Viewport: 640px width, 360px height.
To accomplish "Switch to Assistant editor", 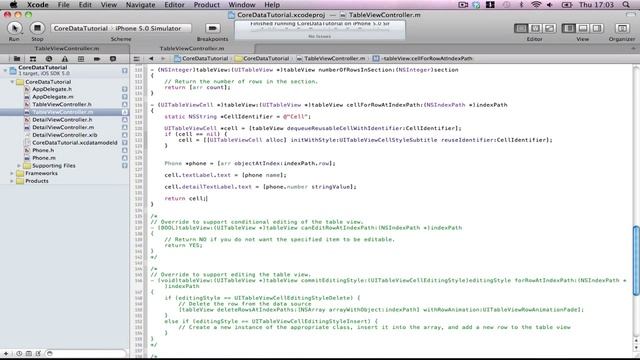I will [x=535, y=28].
